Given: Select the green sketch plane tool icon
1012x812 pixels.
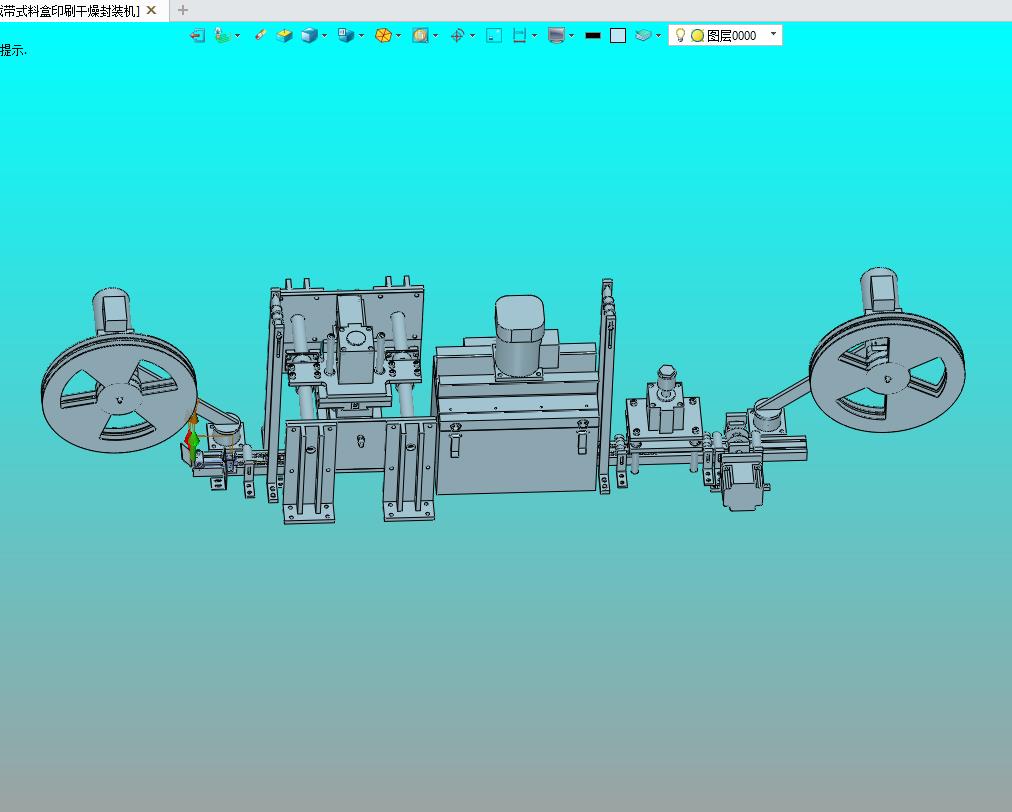Looking at the screenshot, I should tap(223, 36).
